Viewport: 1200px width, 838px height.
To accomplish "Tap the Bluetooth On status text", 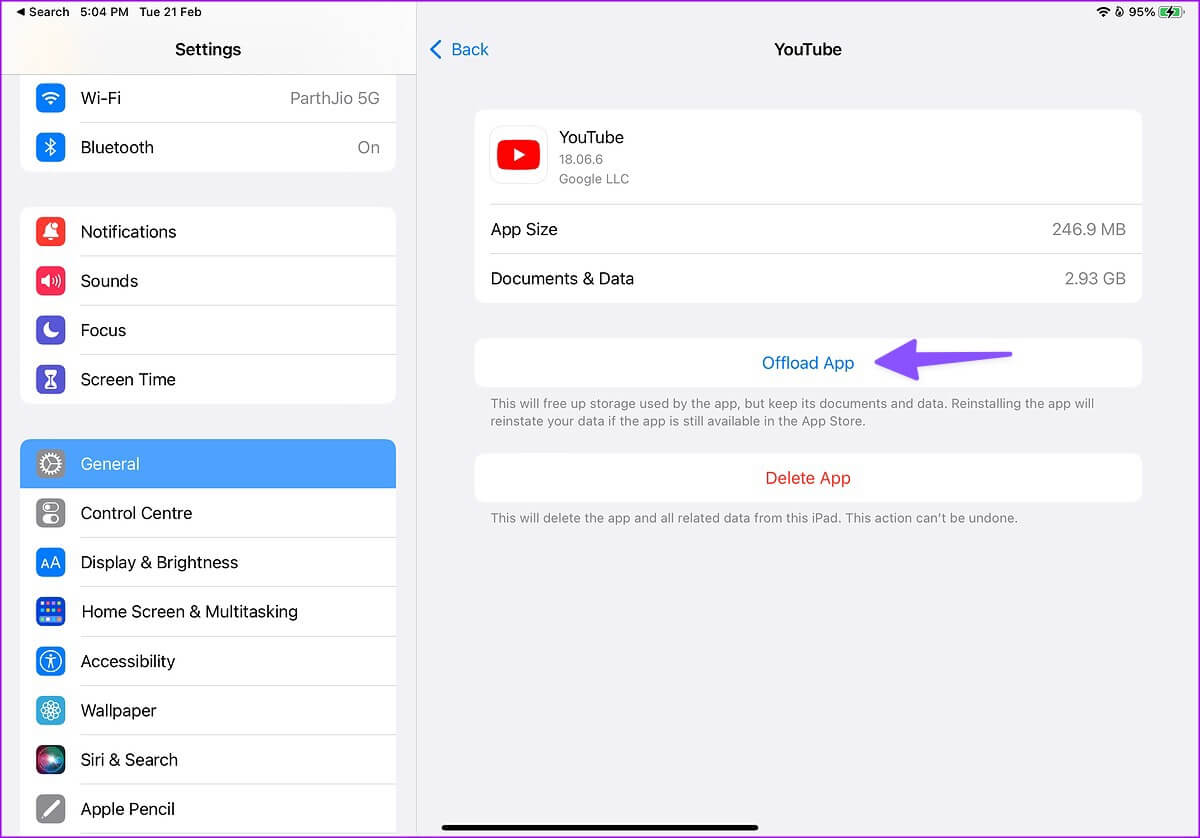I will (x=369, y=147).
